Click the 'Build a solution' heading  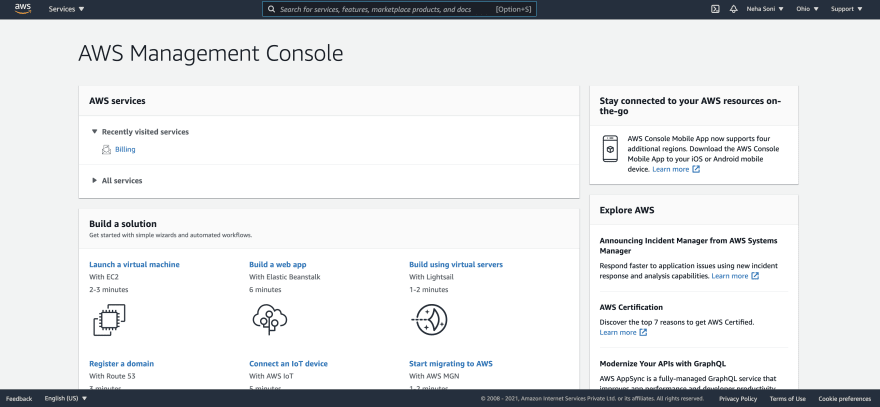[123, 224]
